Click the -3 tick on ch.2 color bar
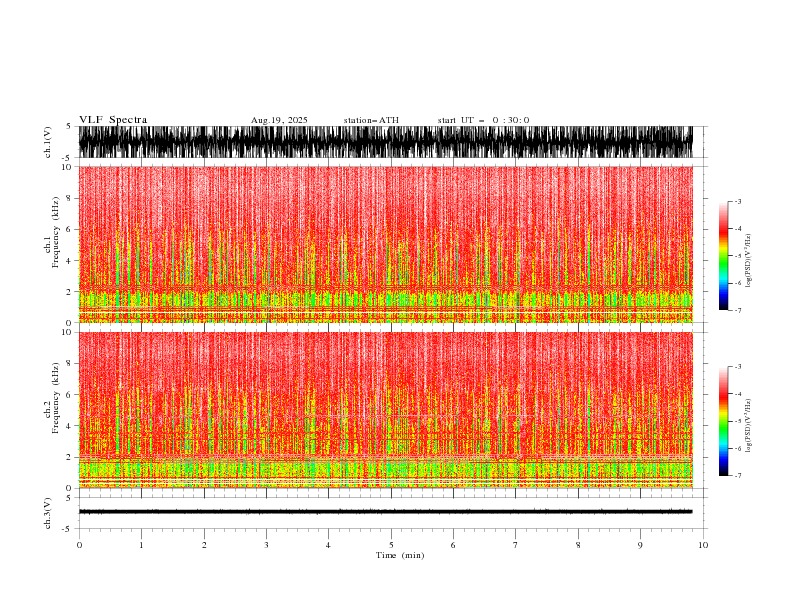Screen dimensions: 792x612 click(x=737, y=367)
